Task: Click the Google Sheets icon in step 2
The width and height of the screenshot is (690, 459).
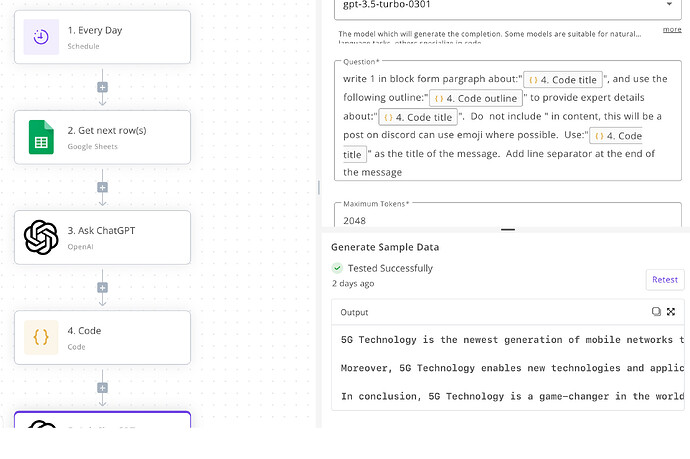Action: 41,137
